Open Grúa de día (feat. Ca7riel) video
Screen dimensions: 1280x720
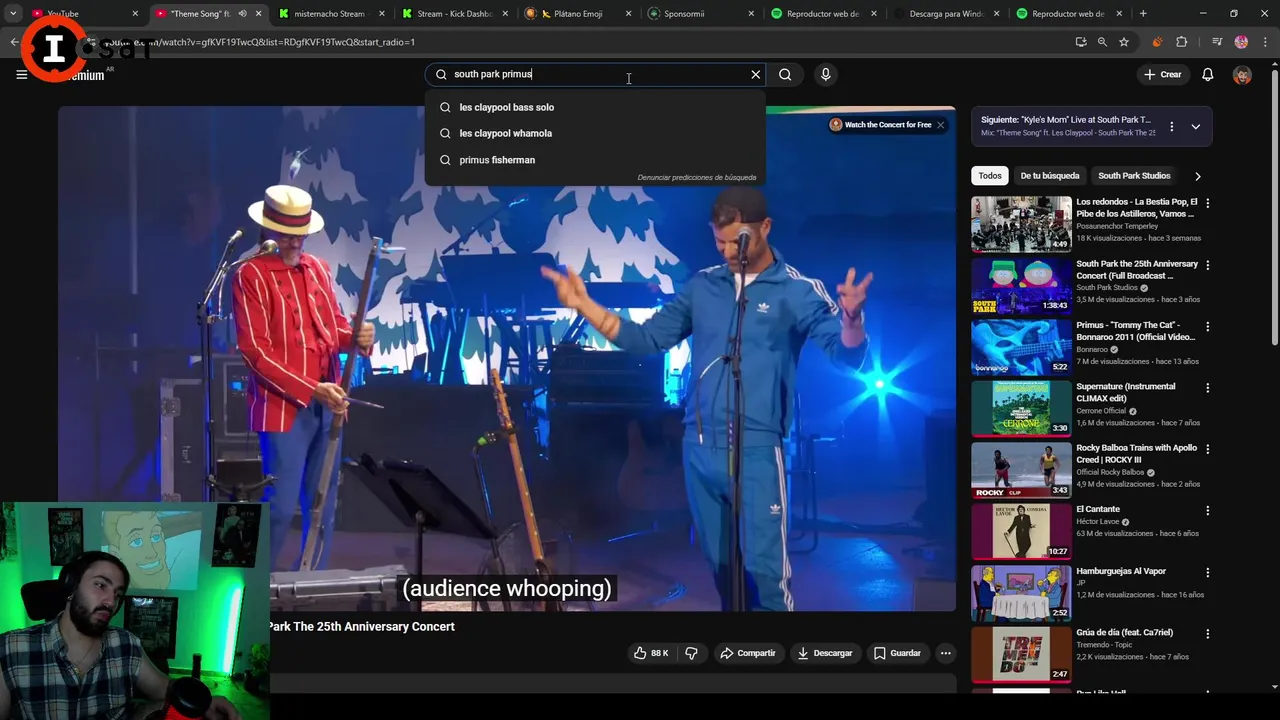(x=1124, y=633)
